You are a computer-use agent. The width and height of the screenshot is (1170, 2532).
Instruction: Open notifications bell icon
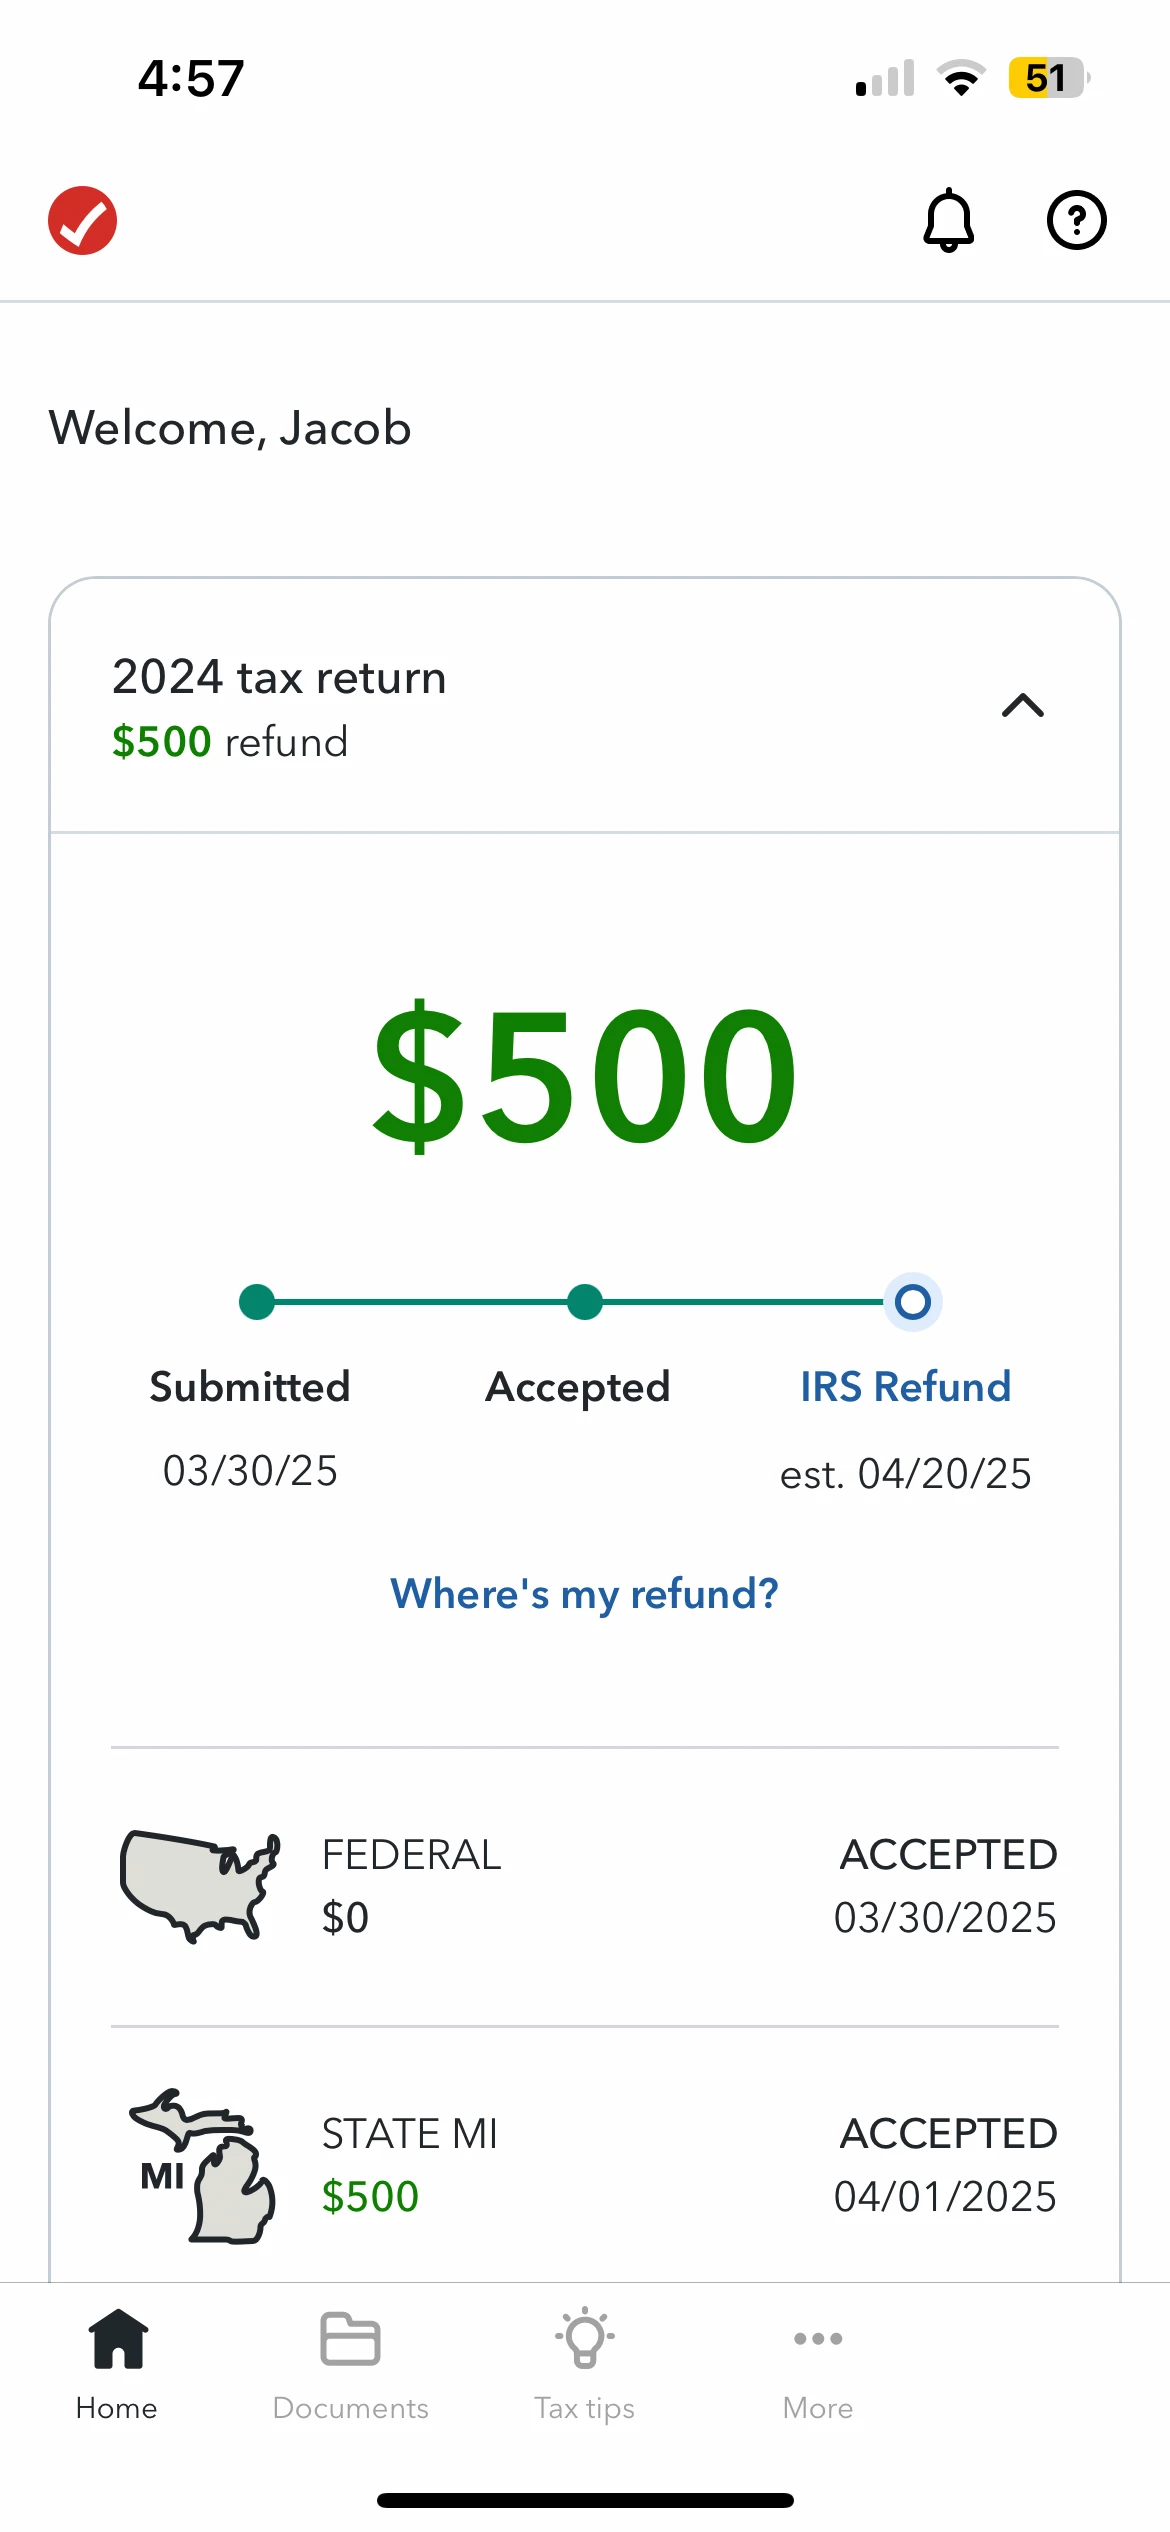coord(948,220)
